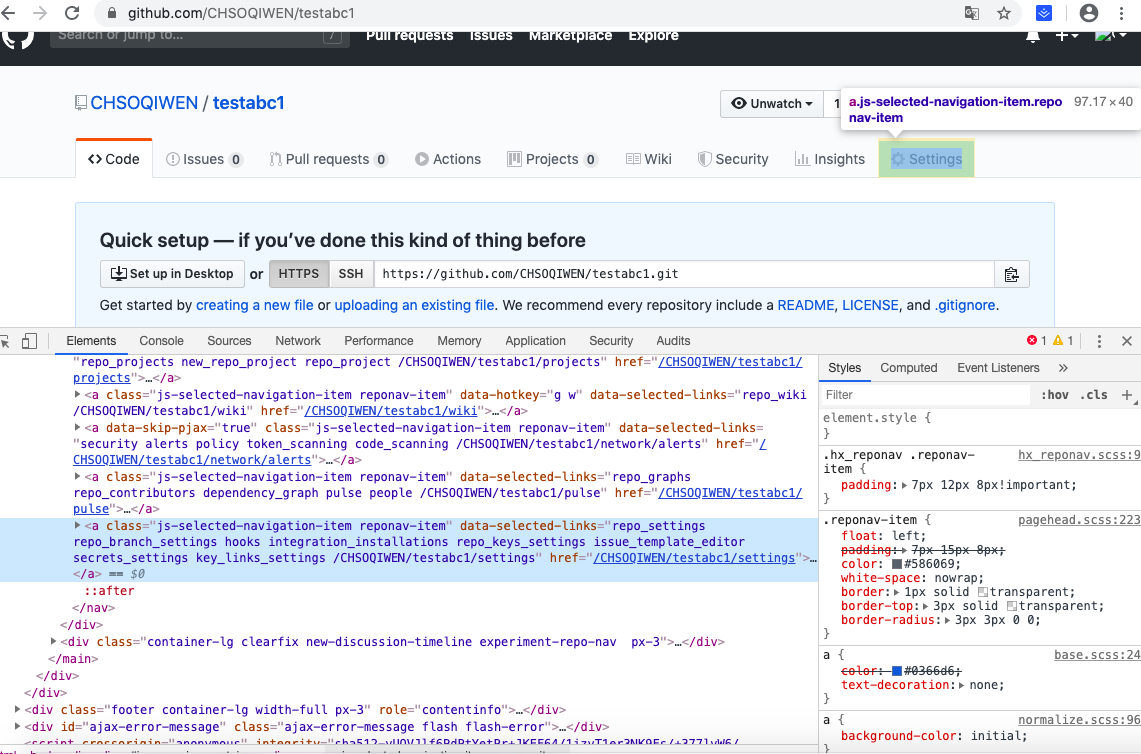The height and width of the screenshot is (754, 1141).
Task: Select the HTTPS clone option
Action: pos(298,274)
